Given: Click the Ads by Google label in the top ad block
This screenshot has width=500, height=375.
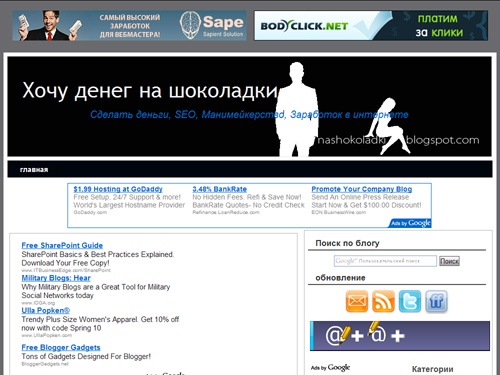Looking at the screenshot, I should (x=410, y=223).
